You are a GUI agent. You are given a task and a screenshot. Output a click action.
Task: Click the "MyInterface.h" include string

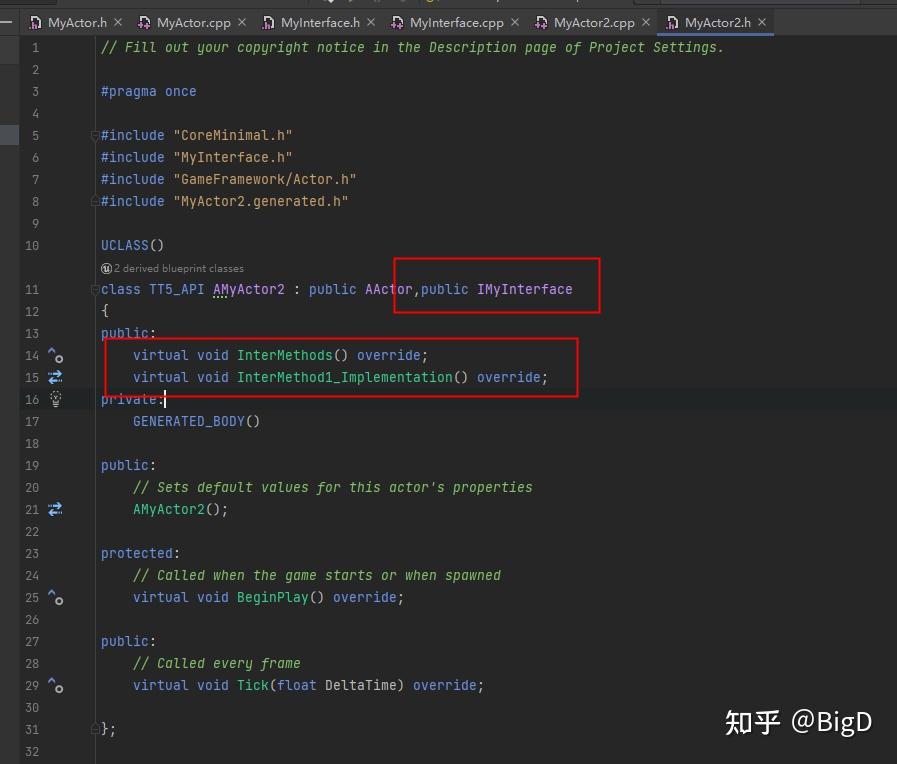click(233, 157)
